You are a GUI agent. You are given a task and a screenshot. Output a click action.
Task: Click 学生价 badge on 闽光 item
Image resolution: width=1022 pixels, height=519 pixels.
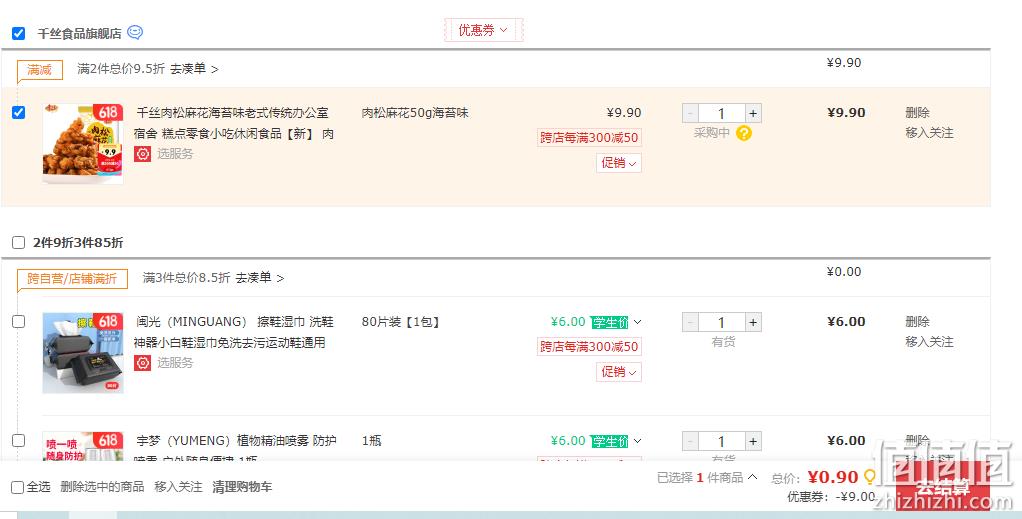coord(609,322)
